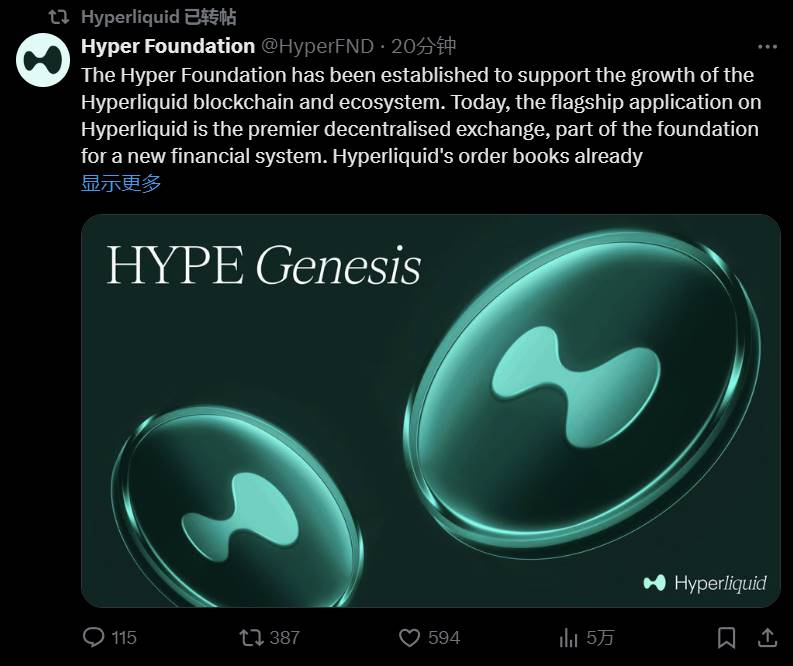Repost this tweet using the retweet icon

pyautogui.click(x=250, y=637)
